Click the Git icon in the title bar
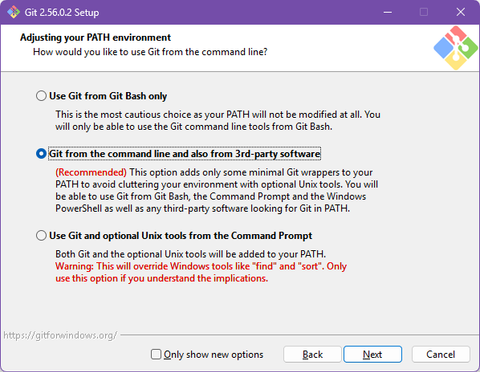Viewport: 480px width, 372px height. coord(14,12)
